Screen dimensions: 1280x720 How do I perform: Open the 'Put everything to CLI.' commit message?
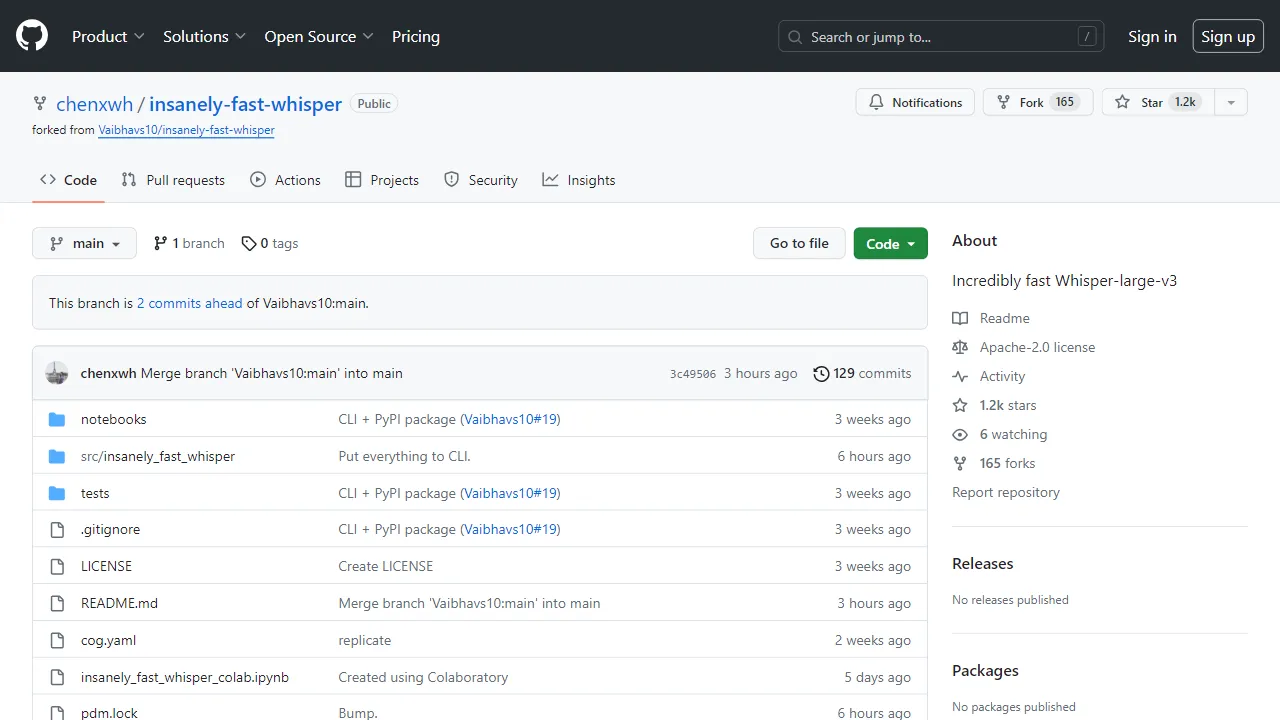(x=404, y=456)
